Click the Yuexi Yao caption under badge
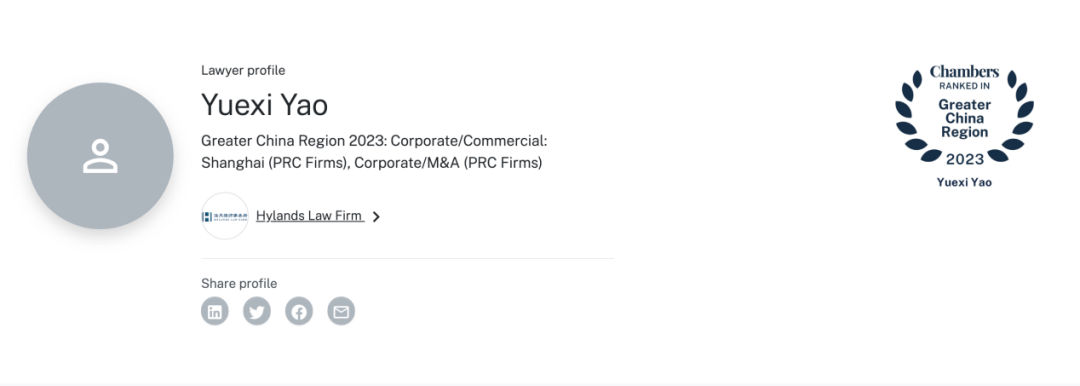The height and width of the screenshot is (386, 1080). 964,183
